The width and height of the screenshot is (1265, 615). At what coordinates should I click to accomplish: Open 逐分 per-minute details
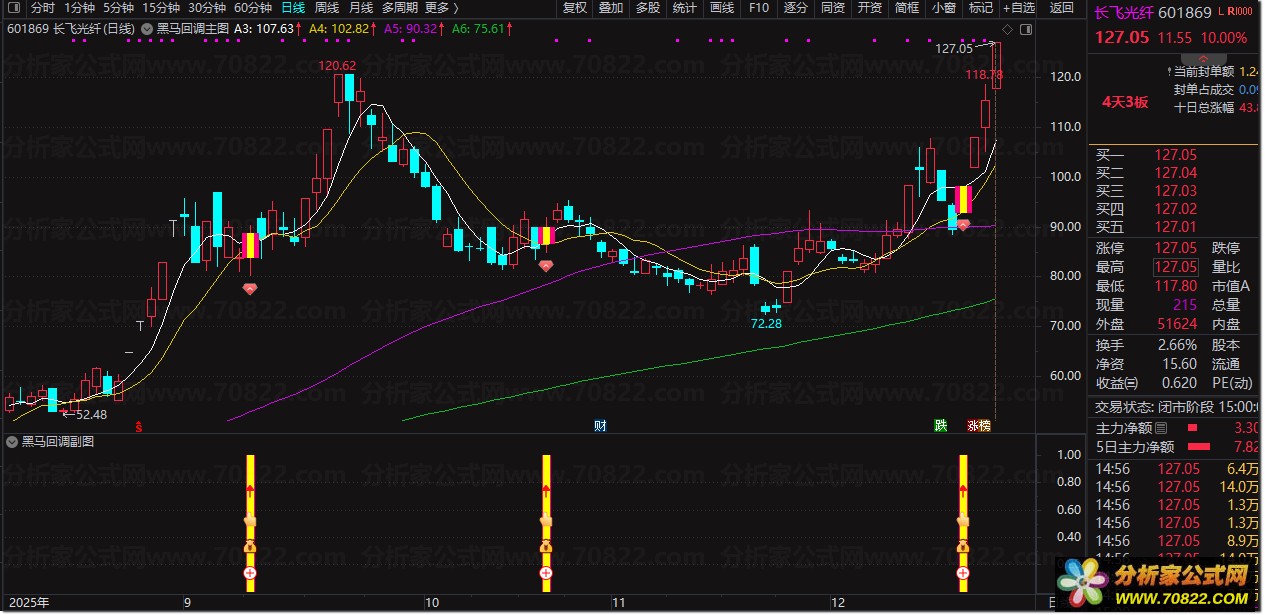[x=796, y=8]
